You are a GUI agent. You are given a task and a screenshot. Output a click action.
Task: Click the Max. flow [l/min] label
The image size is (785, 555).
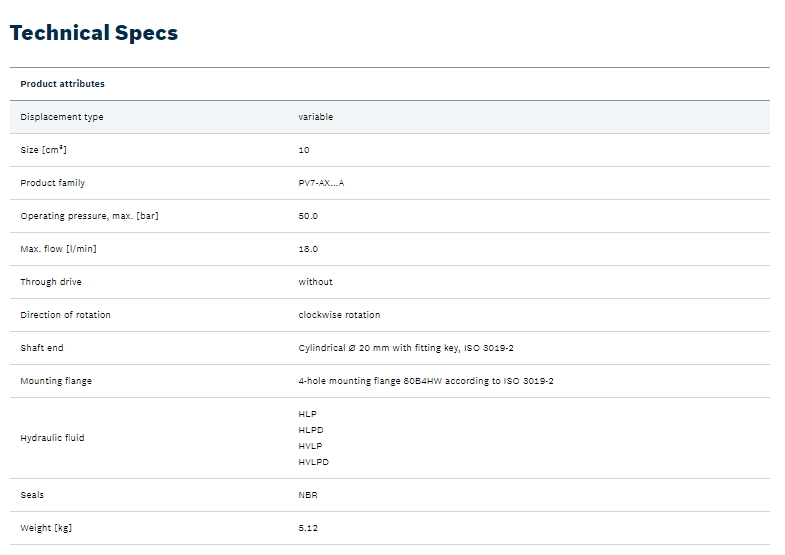click(58, 249)
